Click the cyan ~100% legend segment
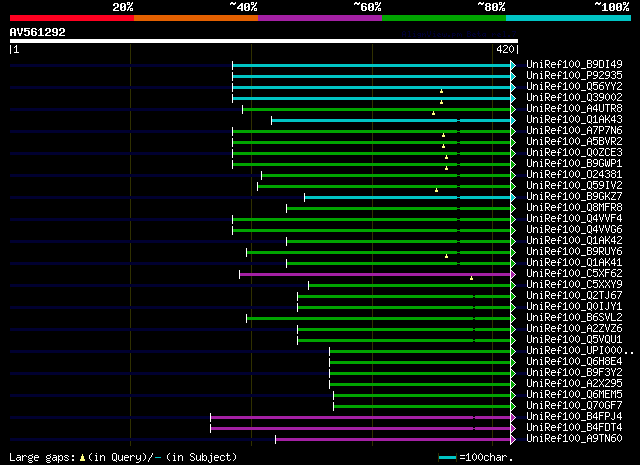The height and width of the screenshot is (465, 640). click(x=569, y=18)
